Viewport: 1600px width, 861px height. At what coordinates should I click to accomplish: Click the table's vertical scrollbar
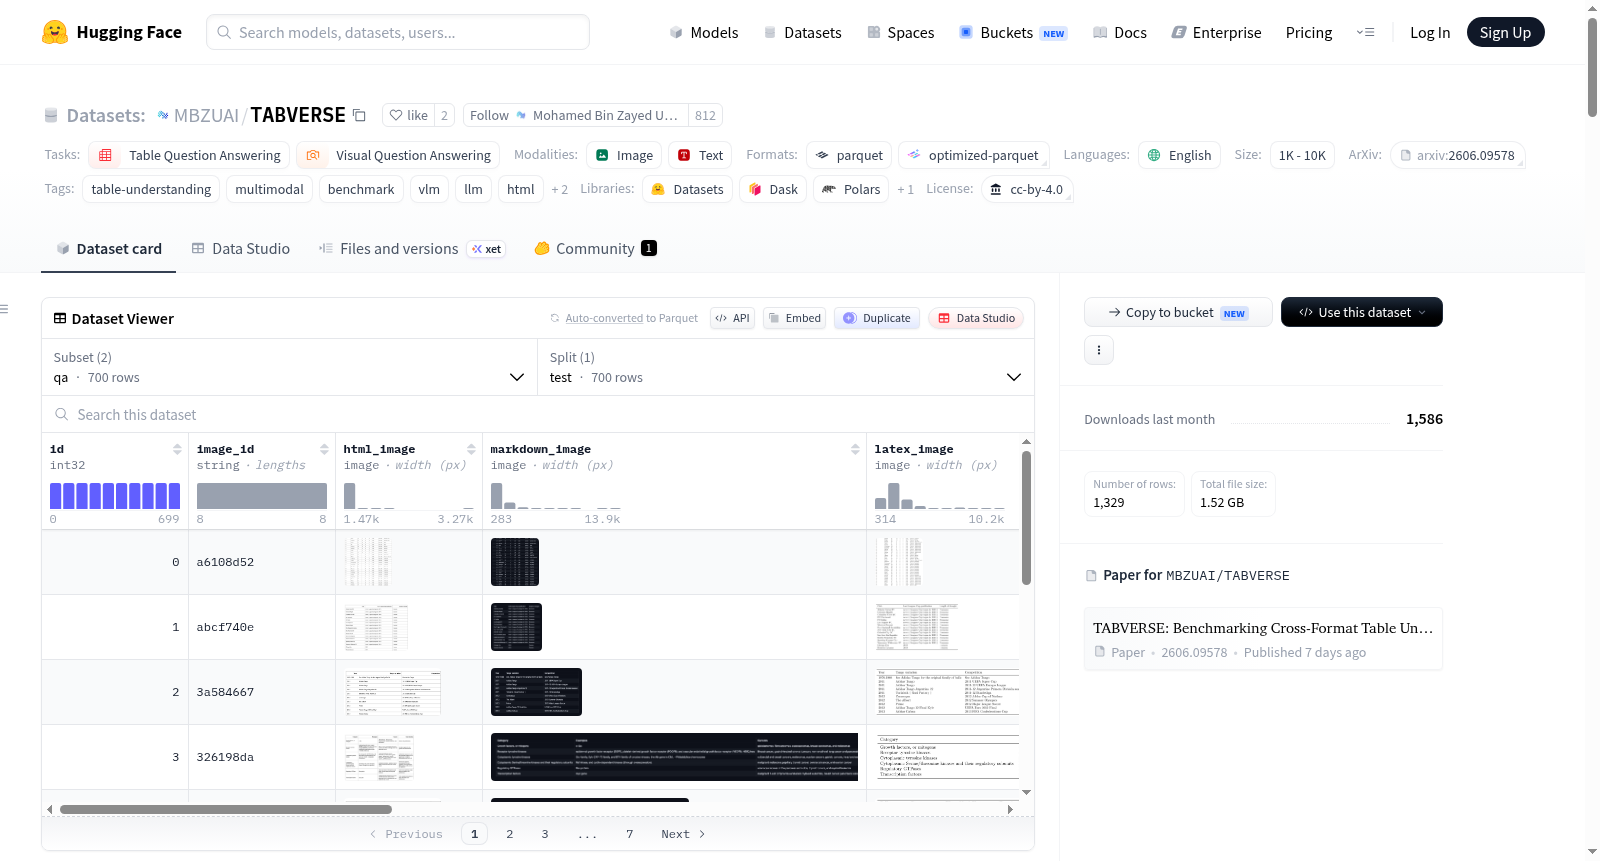[x=1026, y=517]
